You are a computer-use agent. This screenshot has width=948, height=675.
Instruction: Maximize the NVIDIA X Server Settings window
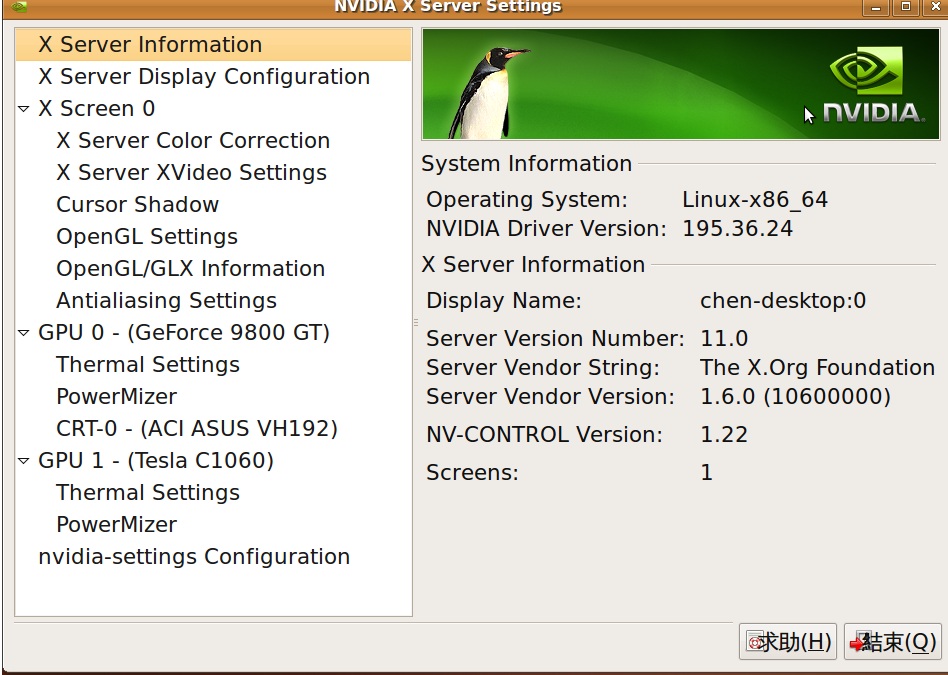pyautogui.click(x=906, y=7)
